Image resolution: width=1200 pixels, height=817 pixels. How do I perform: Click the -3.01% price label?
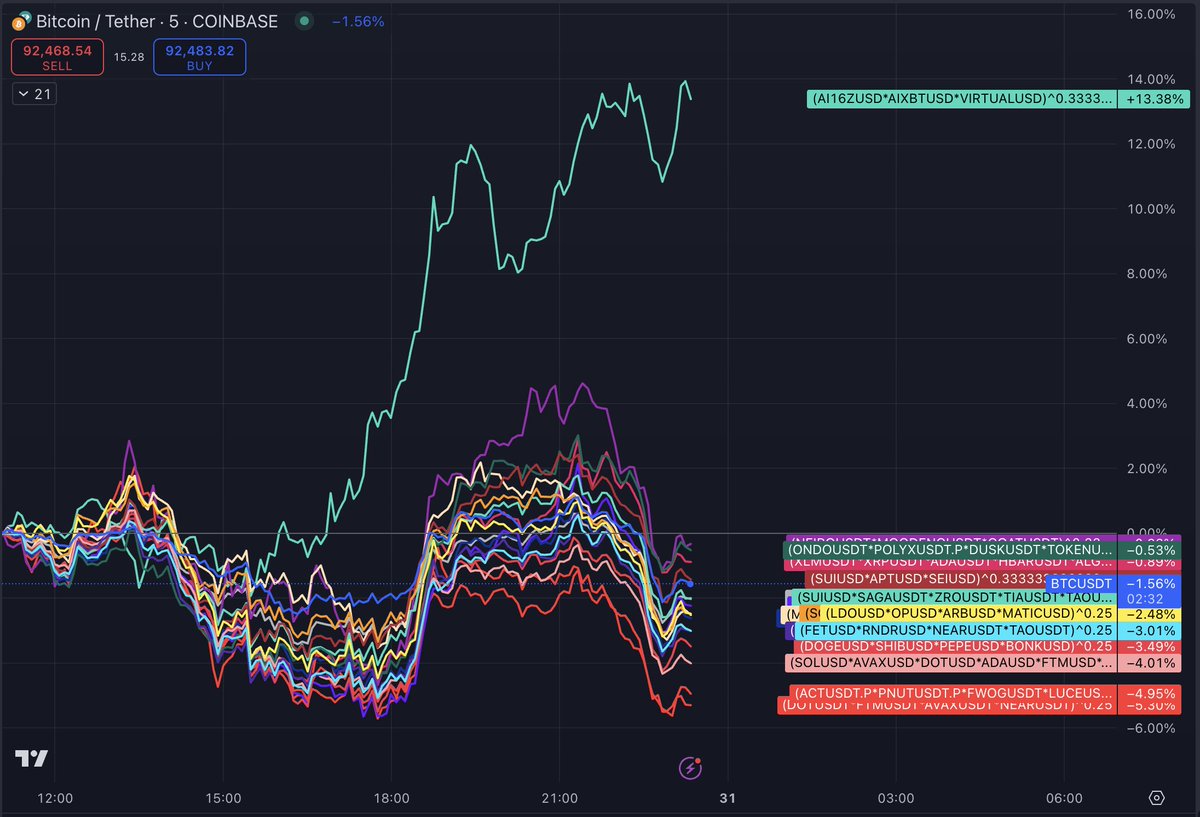point(1152,630)
